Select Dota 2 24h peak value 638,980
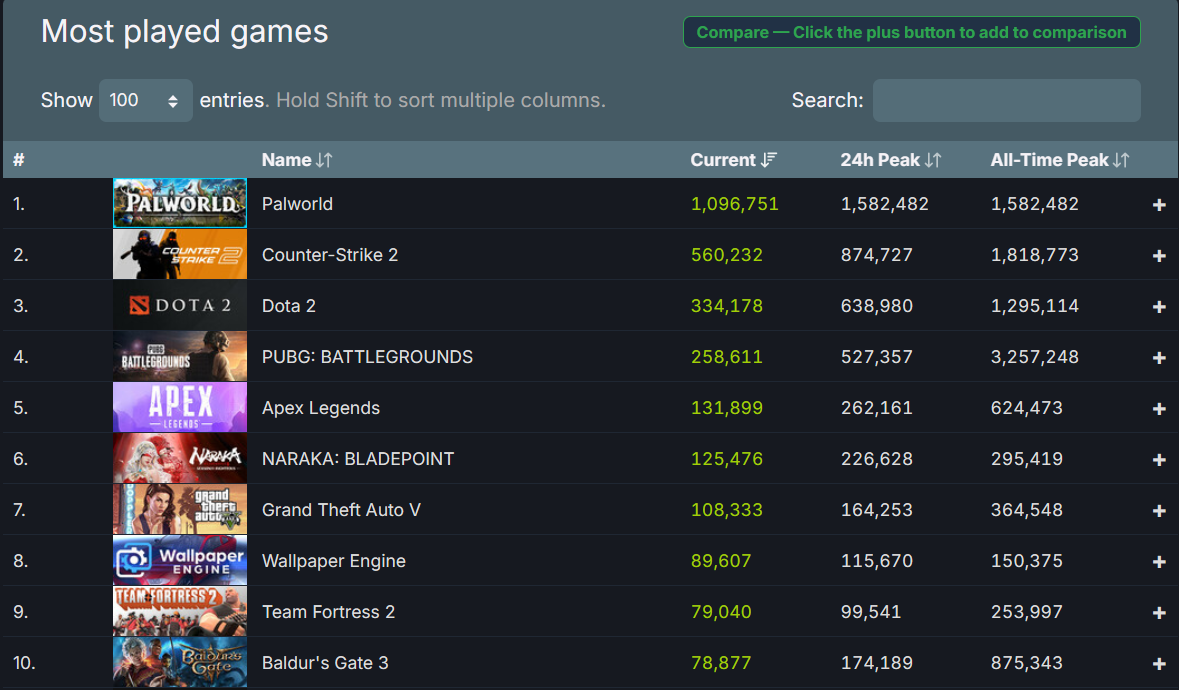This screenshot has height=690, width=1179. [877, 306]
